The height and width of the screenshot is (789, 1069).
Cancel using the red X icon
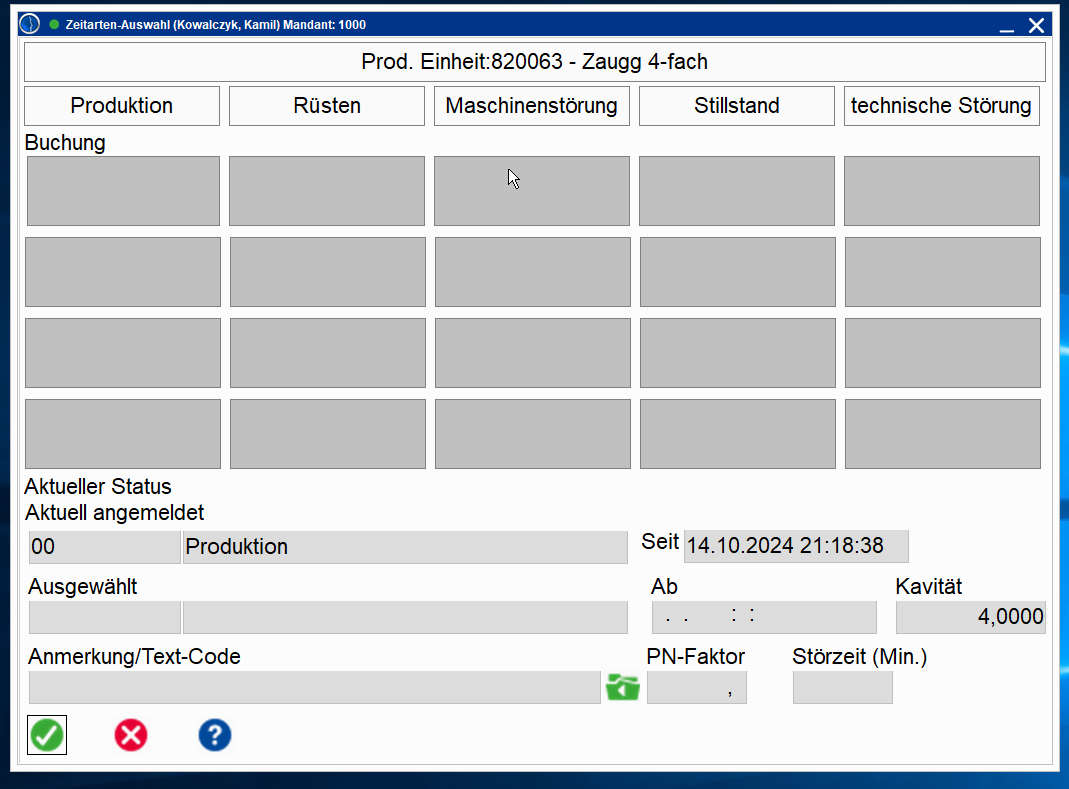click(x=131, y=736)
